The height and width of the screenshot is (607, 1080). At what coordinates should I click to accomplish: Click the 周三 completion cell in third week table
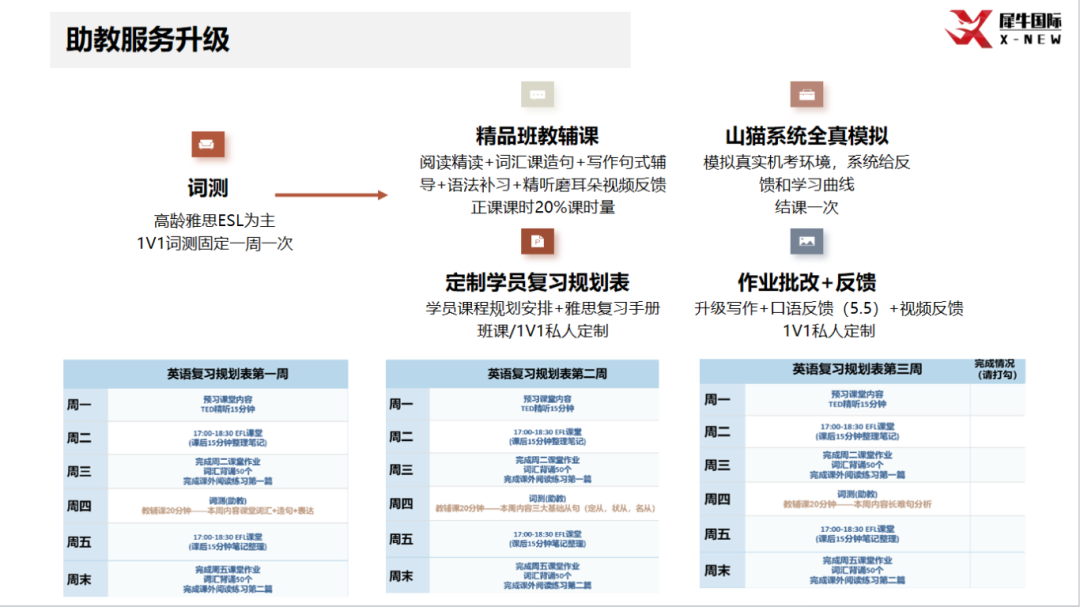click(997, 465)
